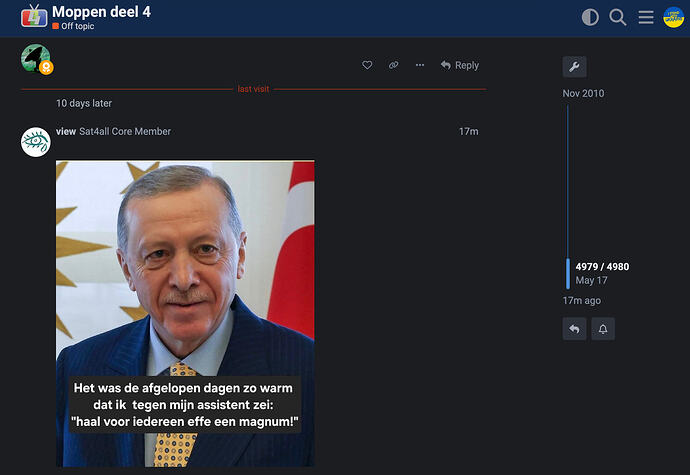Click the 4979 / 4980 post counter
Image resolution: width=690 pixels, height=475 pixels.
602,267
